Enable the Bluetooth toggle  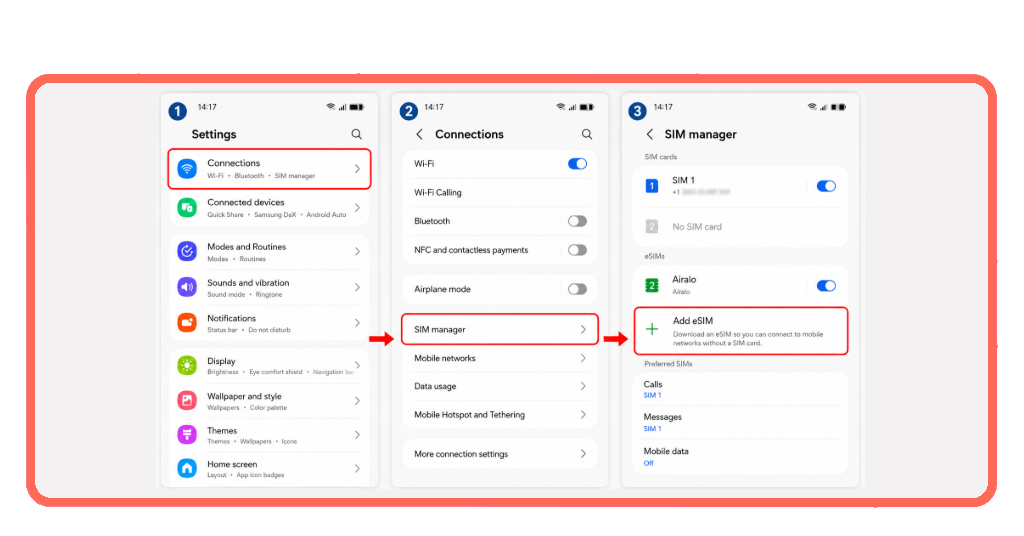[x=577, y=221]
